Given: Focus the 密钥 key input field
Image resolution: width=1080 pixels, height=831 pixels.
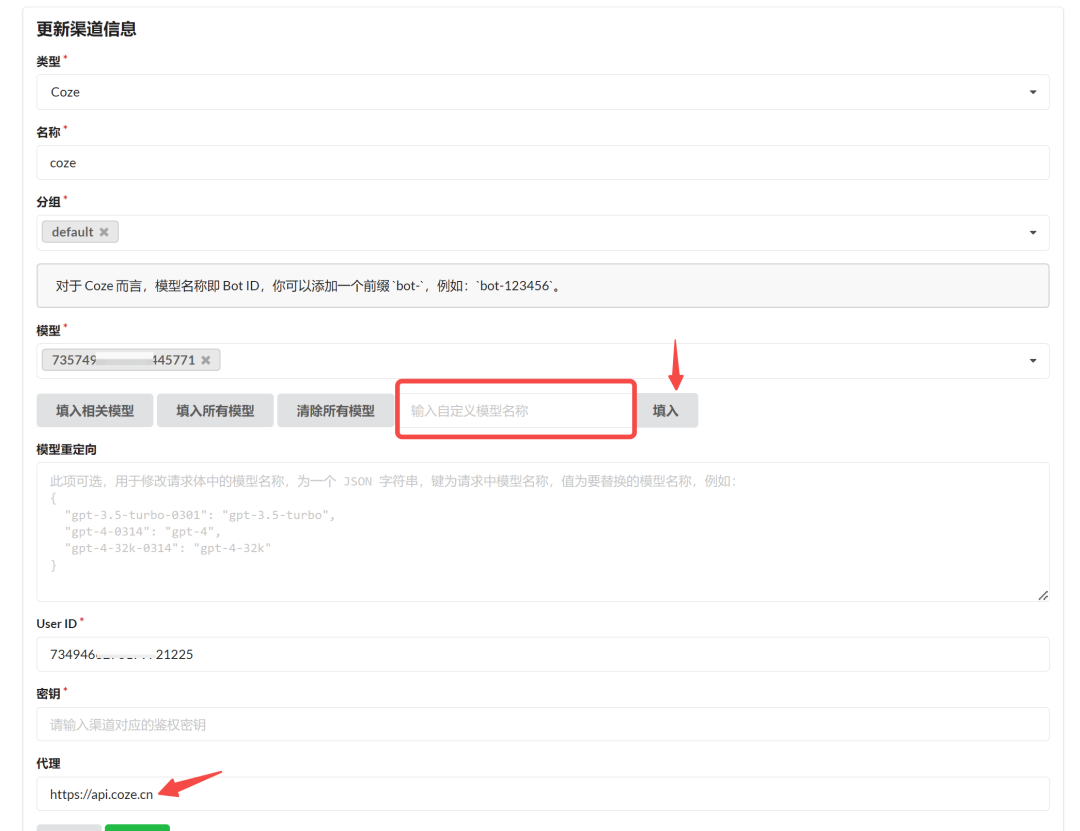Looking at the screenshot, I should [543, 725].
